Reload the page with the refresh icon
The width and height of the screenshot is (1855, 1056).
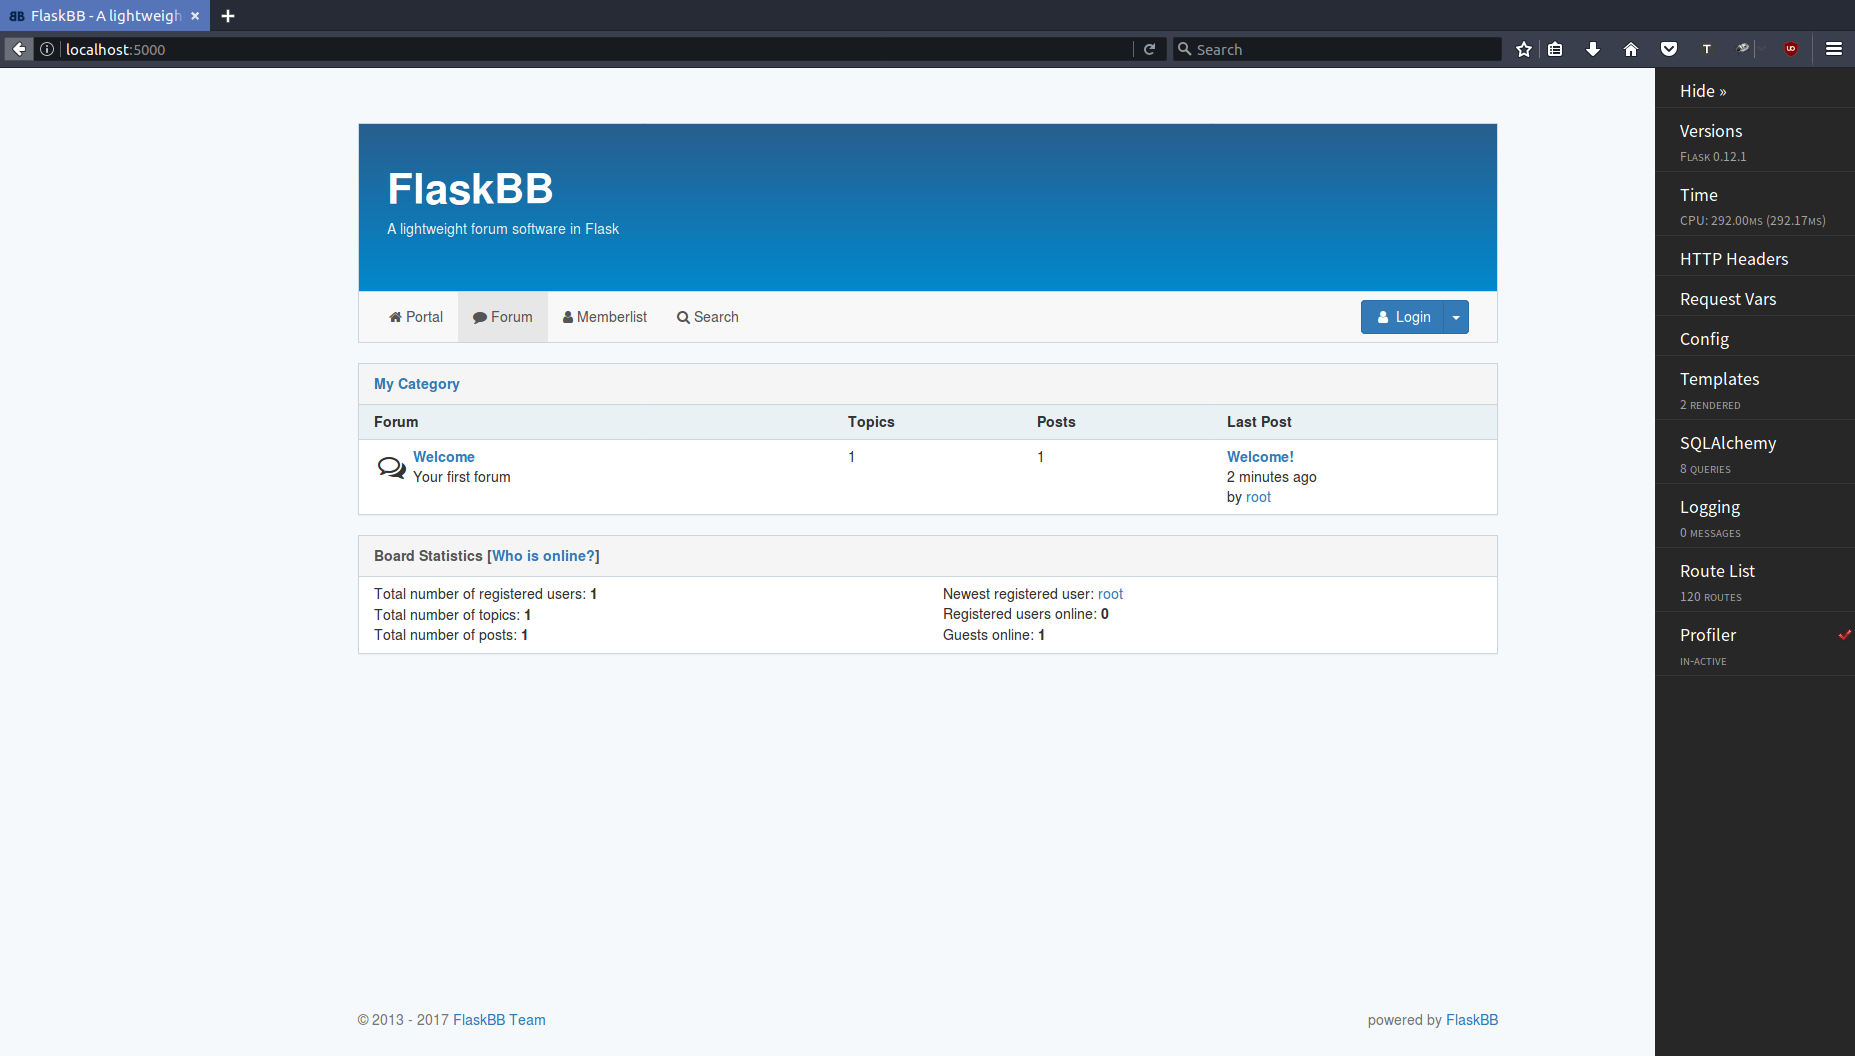1150,49
